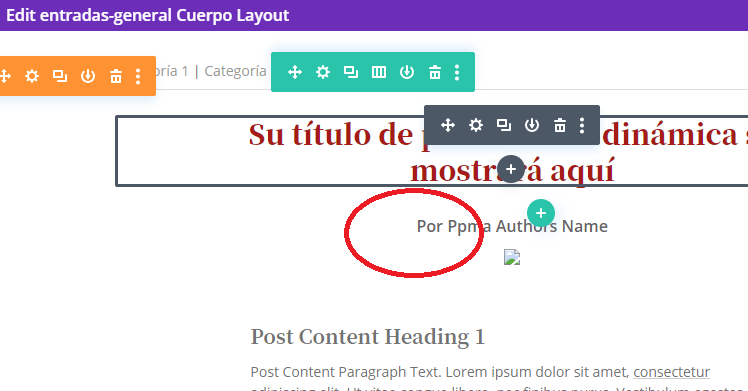Image resolution: width=748 pixels, height=391 pixels.
Task: Select the dynamic post title heading
Action: [x=498, y=153]
